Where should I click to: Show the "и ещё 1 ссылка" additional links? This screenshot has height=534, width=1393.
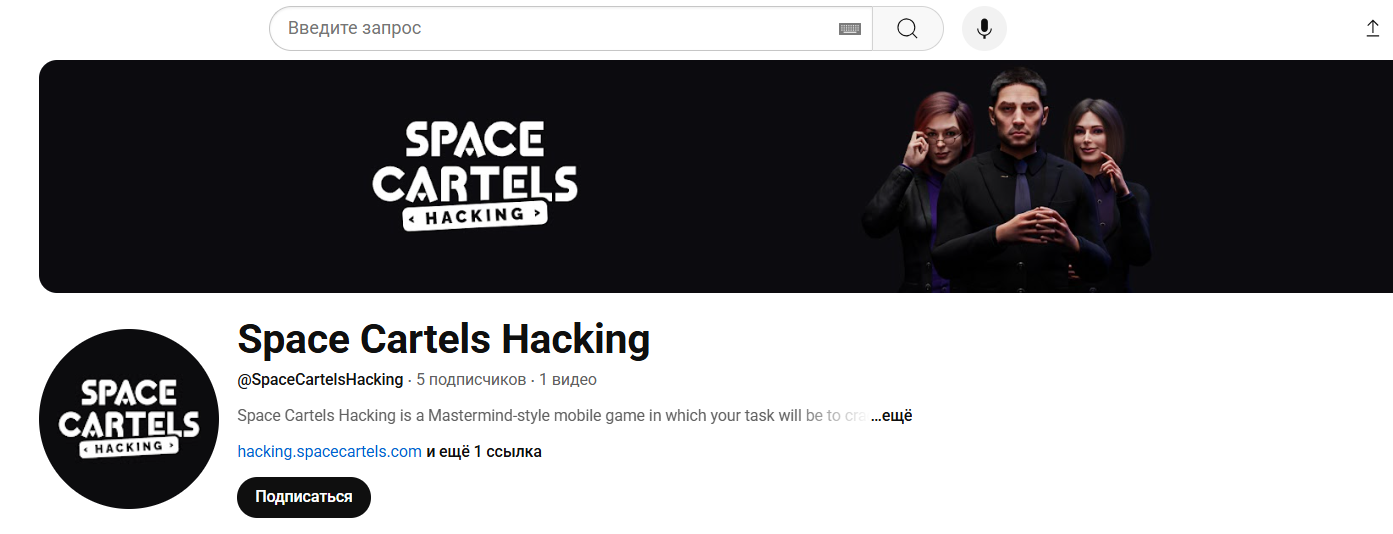coord(484,452)
